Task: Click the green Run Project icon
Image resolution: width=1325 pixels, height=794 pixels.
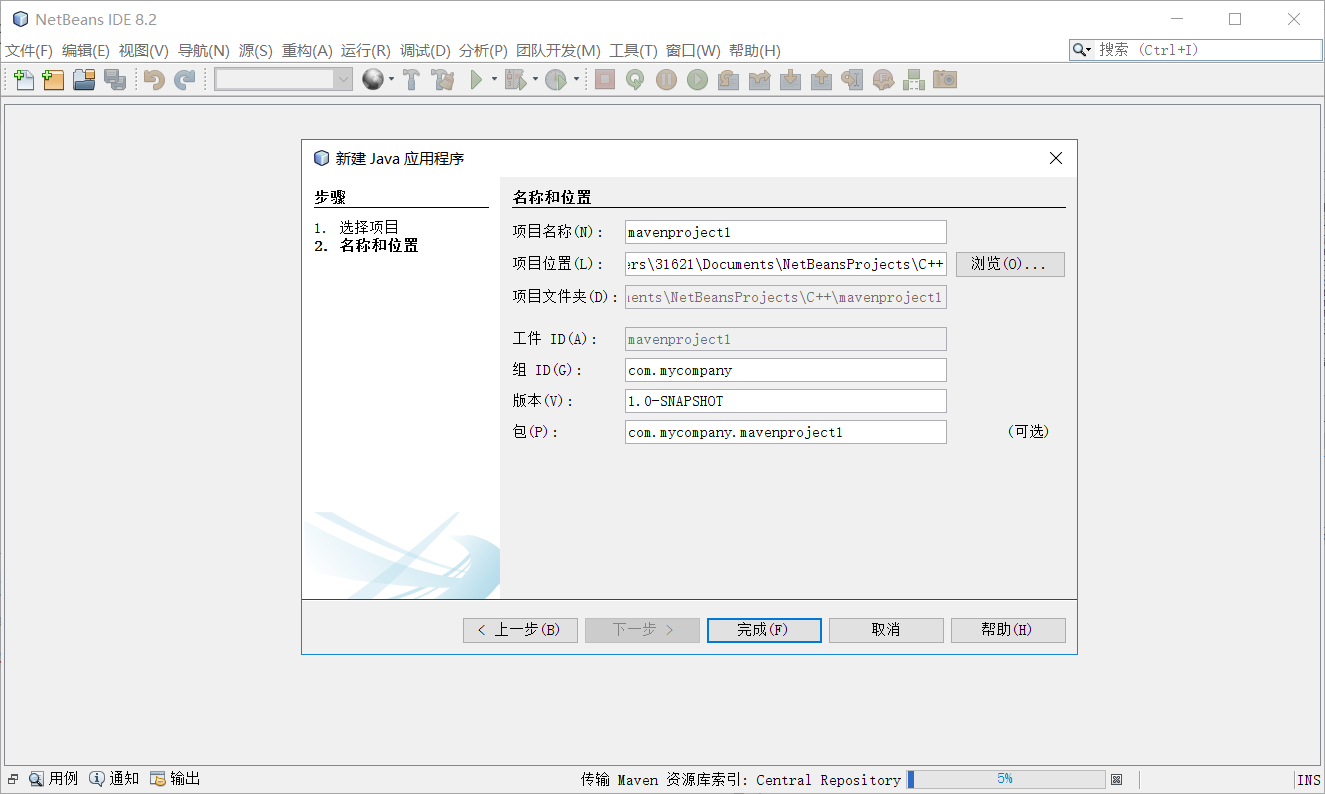Action: click(x=476, y=80)
